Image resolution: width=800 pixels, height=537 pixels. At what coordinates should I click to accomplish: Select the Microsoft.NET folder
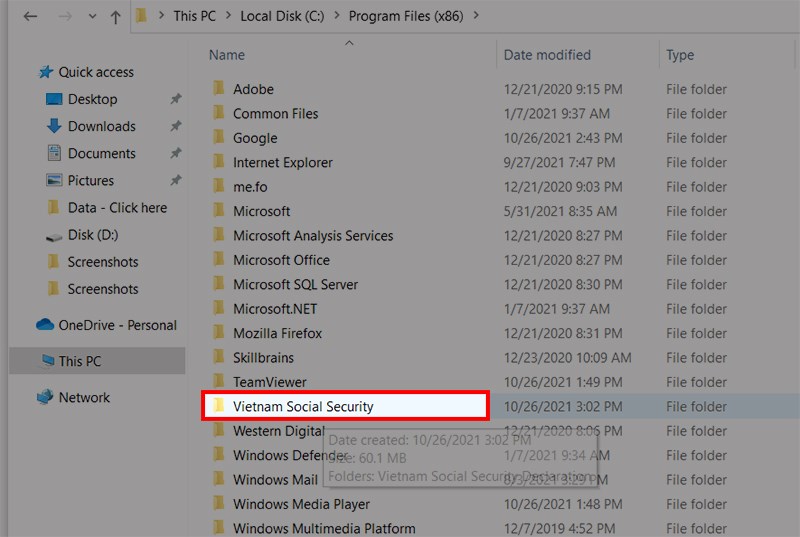pyautogui.click(x=275, y=309)
